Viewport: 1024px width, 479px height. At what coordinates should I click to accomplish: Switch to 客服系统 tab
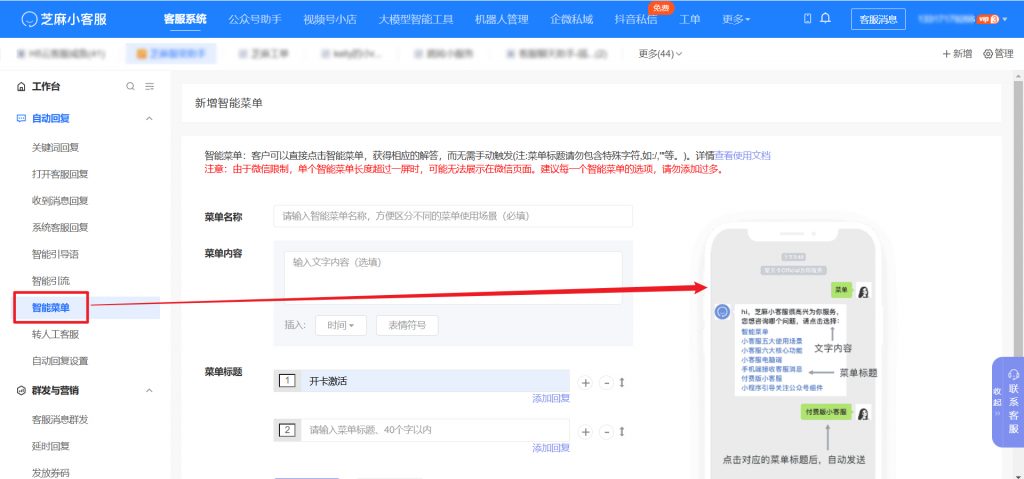coord(185,19)
